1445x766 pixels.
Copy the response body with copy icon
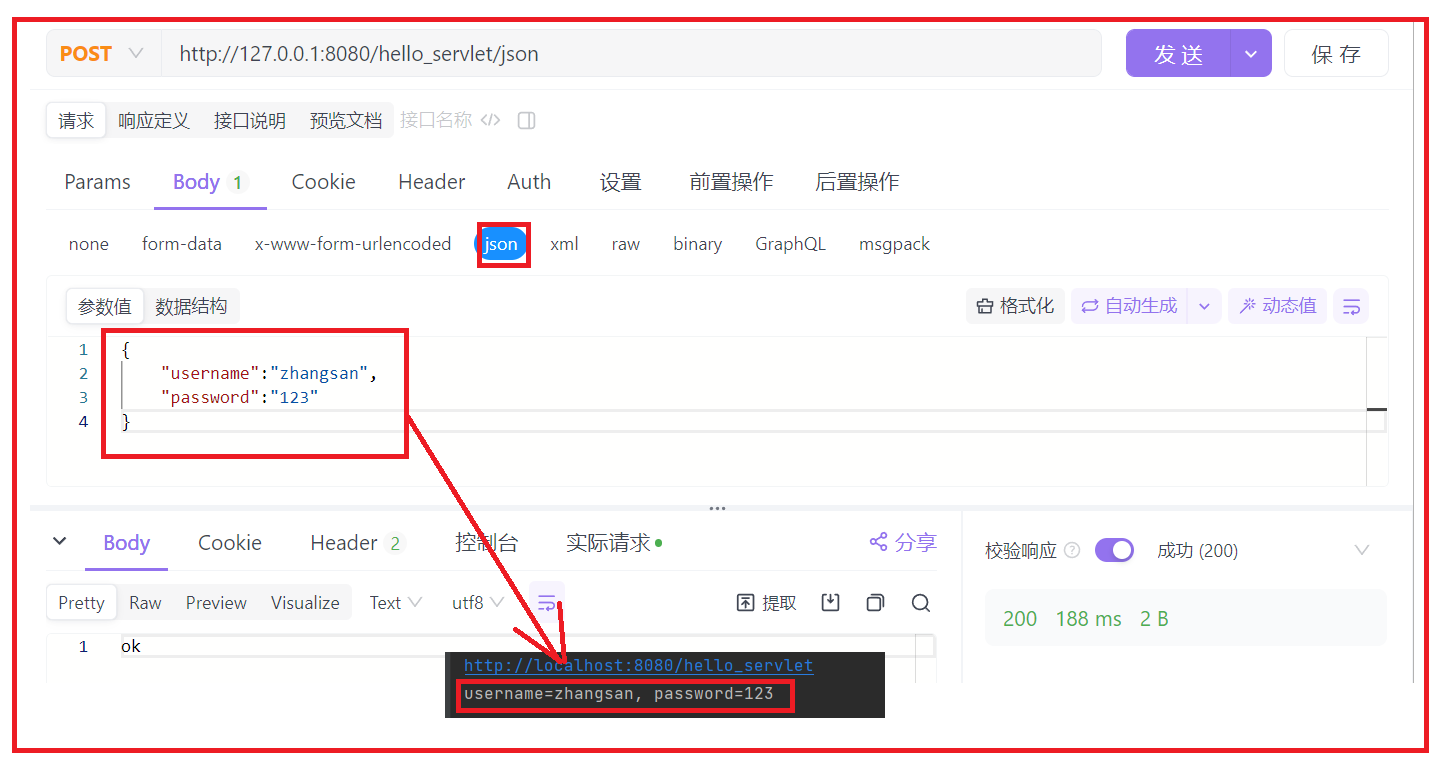coord(875,602)
